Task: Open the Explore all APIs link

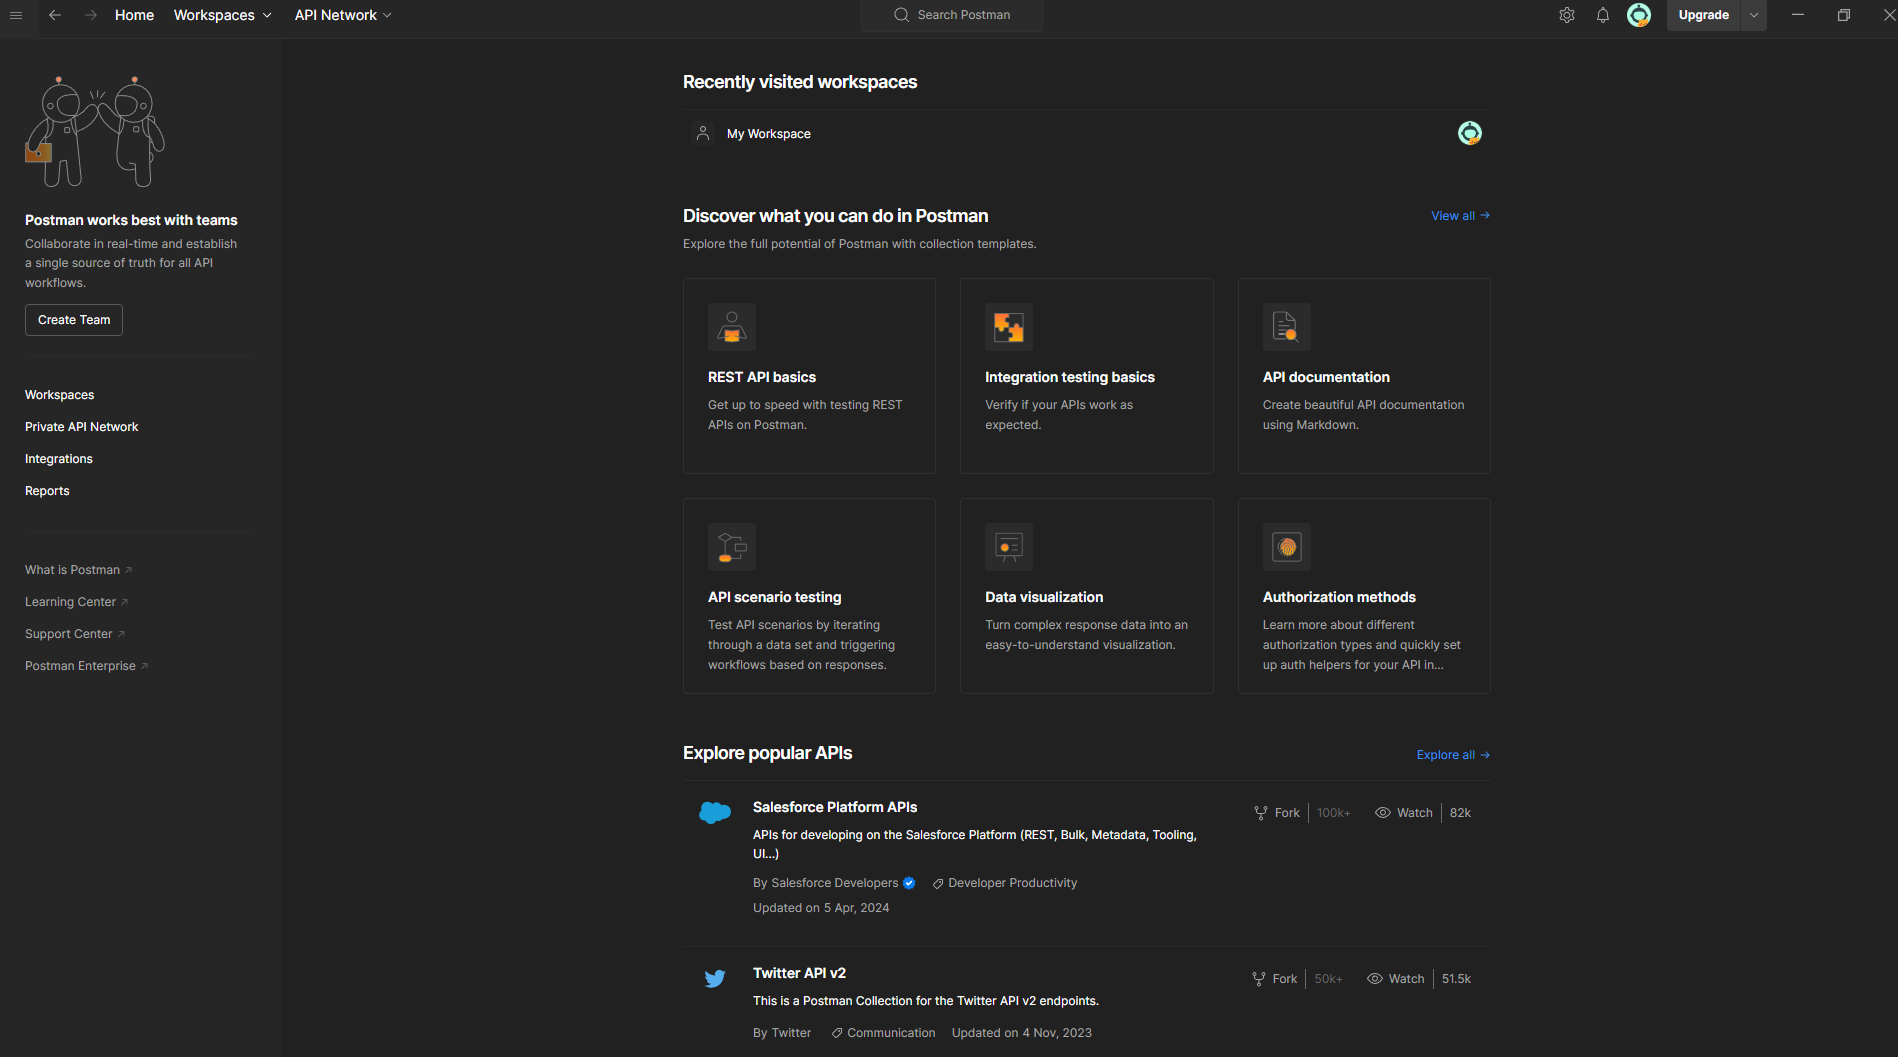Action: 1453,755
